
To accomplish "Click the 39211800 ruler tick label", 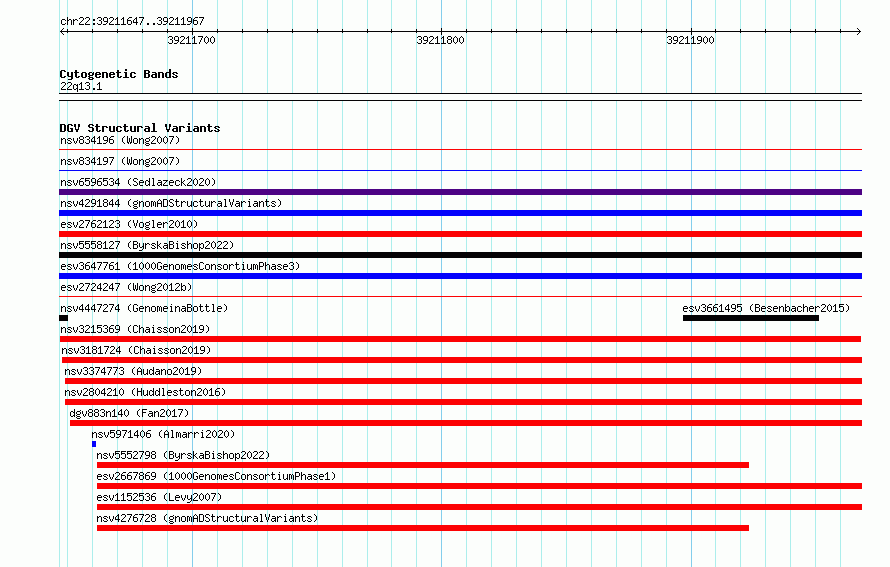I will coord(440,40).
